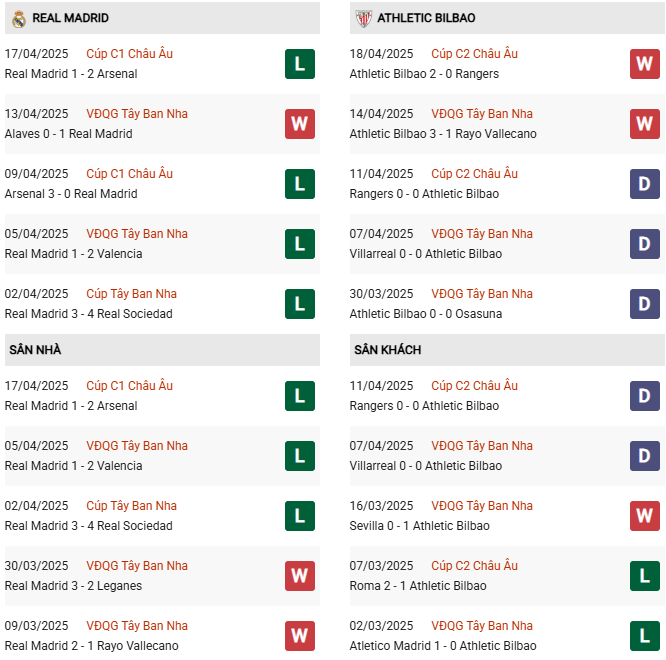The image size is (666, 660).
Task: Click the W badge beside Sevilla match
Action: (x=644, y=516)
